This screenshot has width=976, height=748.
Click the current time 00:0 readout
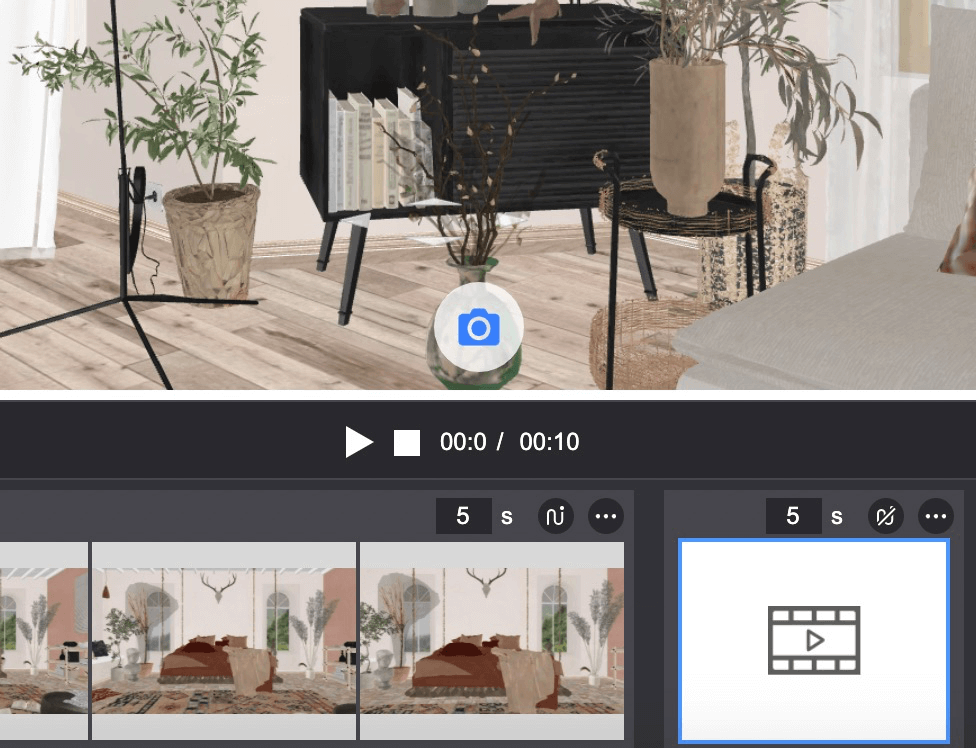click(x=463, y=442)
